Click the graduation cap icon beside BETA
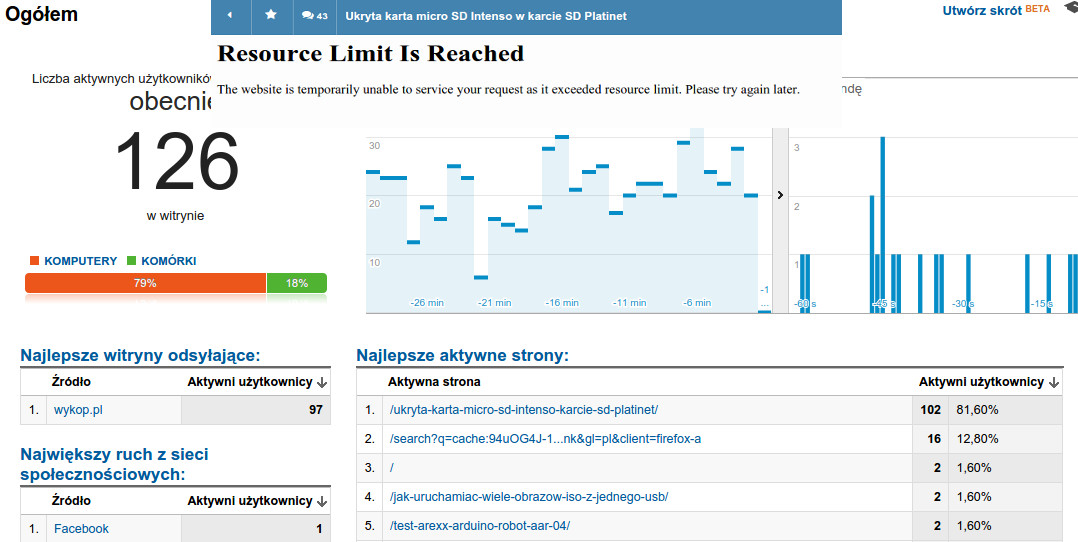 pyautogui.click(x=1070, y=8)
